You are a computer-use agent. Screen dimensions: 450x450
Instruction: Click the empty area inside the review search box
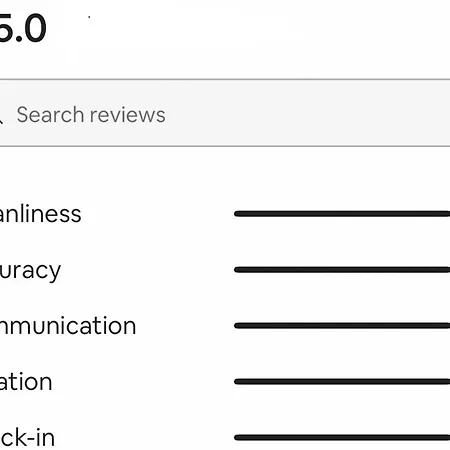click(307, 113)
